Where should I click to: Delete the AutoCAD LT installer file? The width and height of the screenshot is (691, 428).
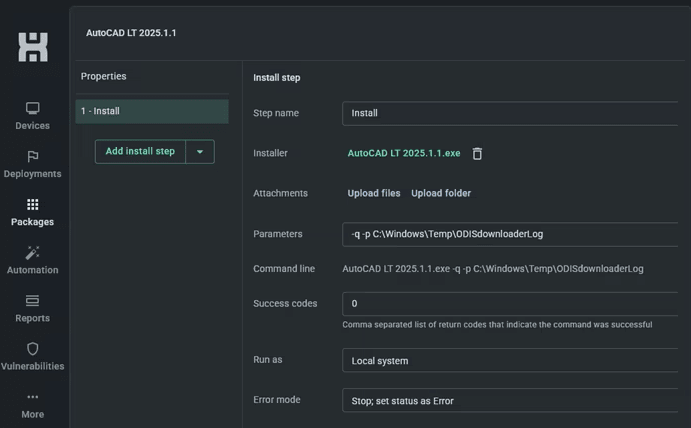pos(477,153)
